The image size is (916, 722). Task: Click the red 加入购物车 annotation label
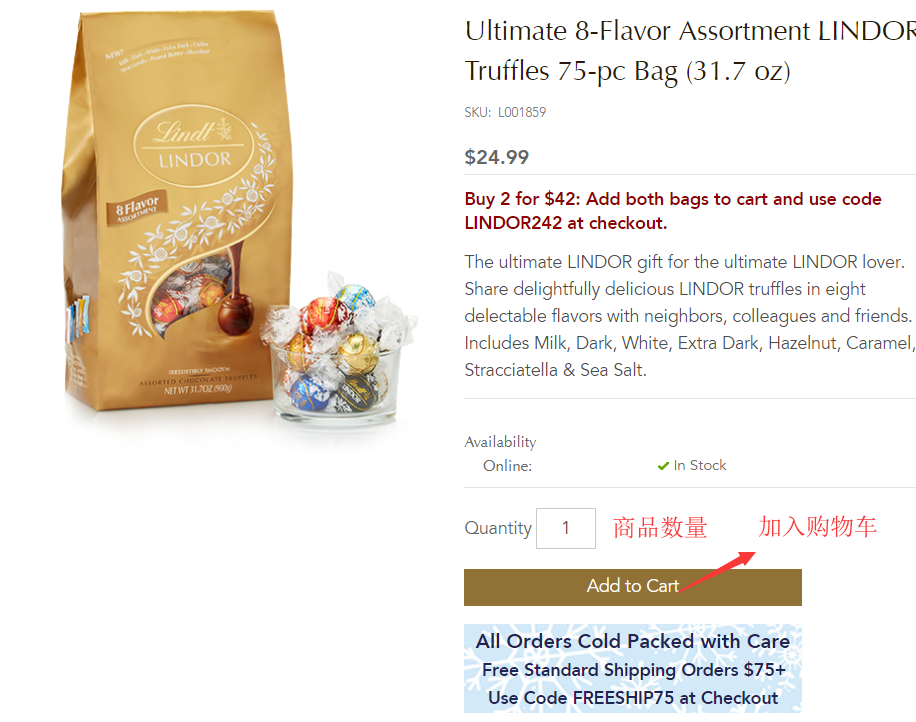818,526
